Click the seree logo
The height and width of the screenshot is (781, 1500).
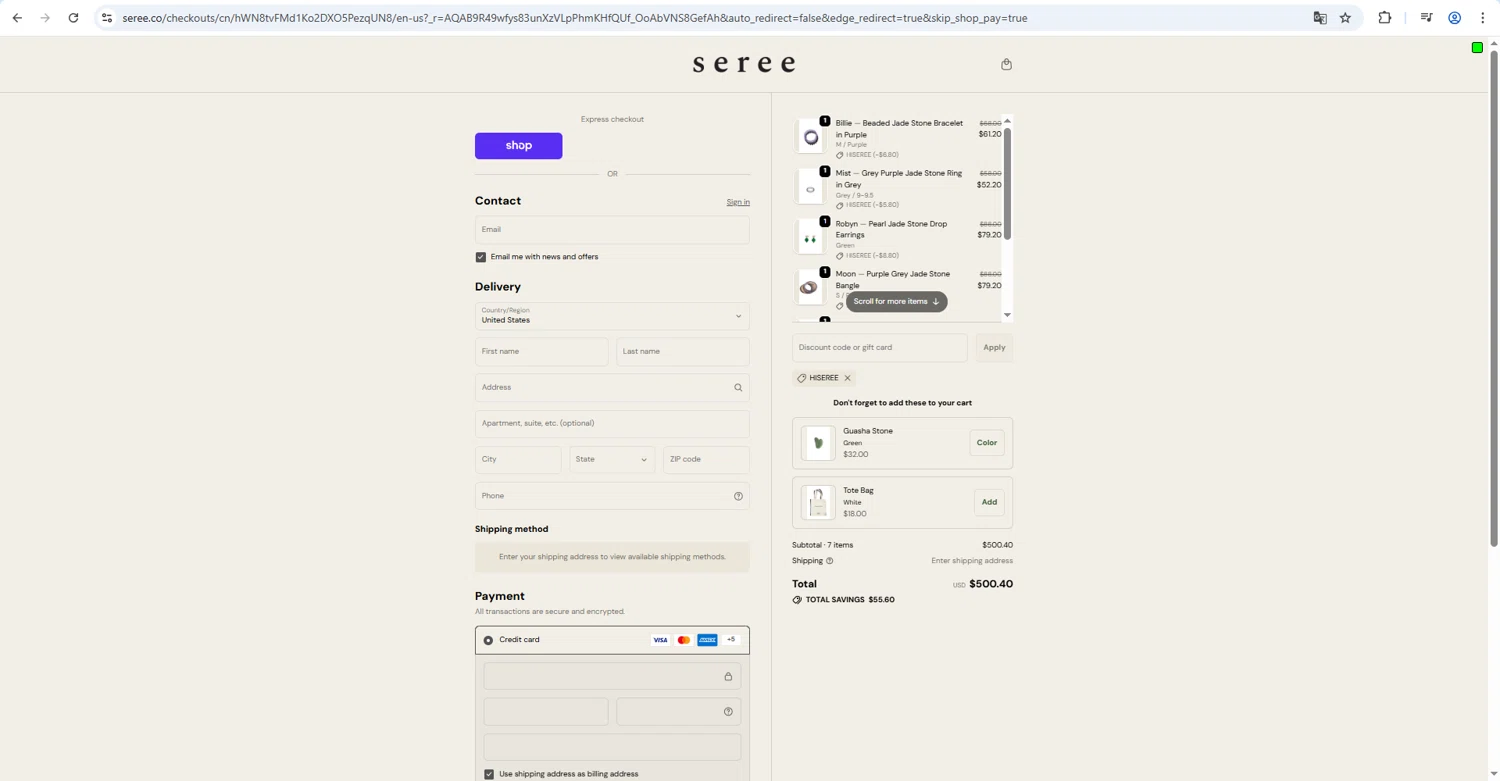[x=745, y=64]
